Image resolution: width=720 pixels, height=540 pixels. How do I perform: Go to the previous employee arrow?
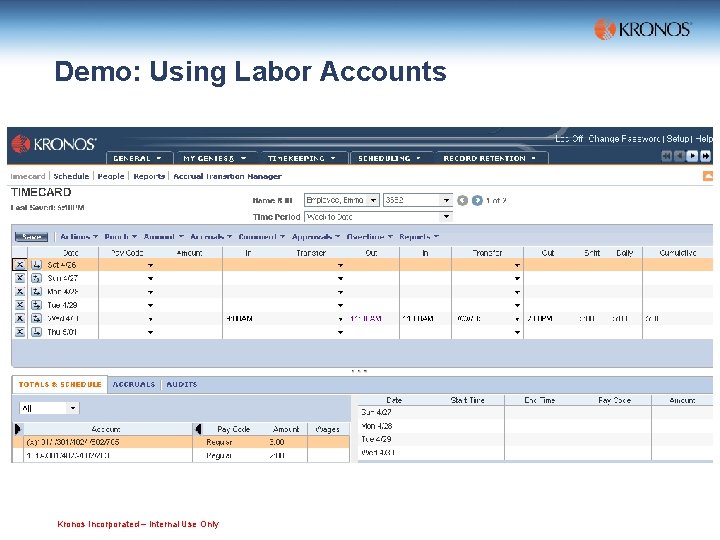point(462,201)
